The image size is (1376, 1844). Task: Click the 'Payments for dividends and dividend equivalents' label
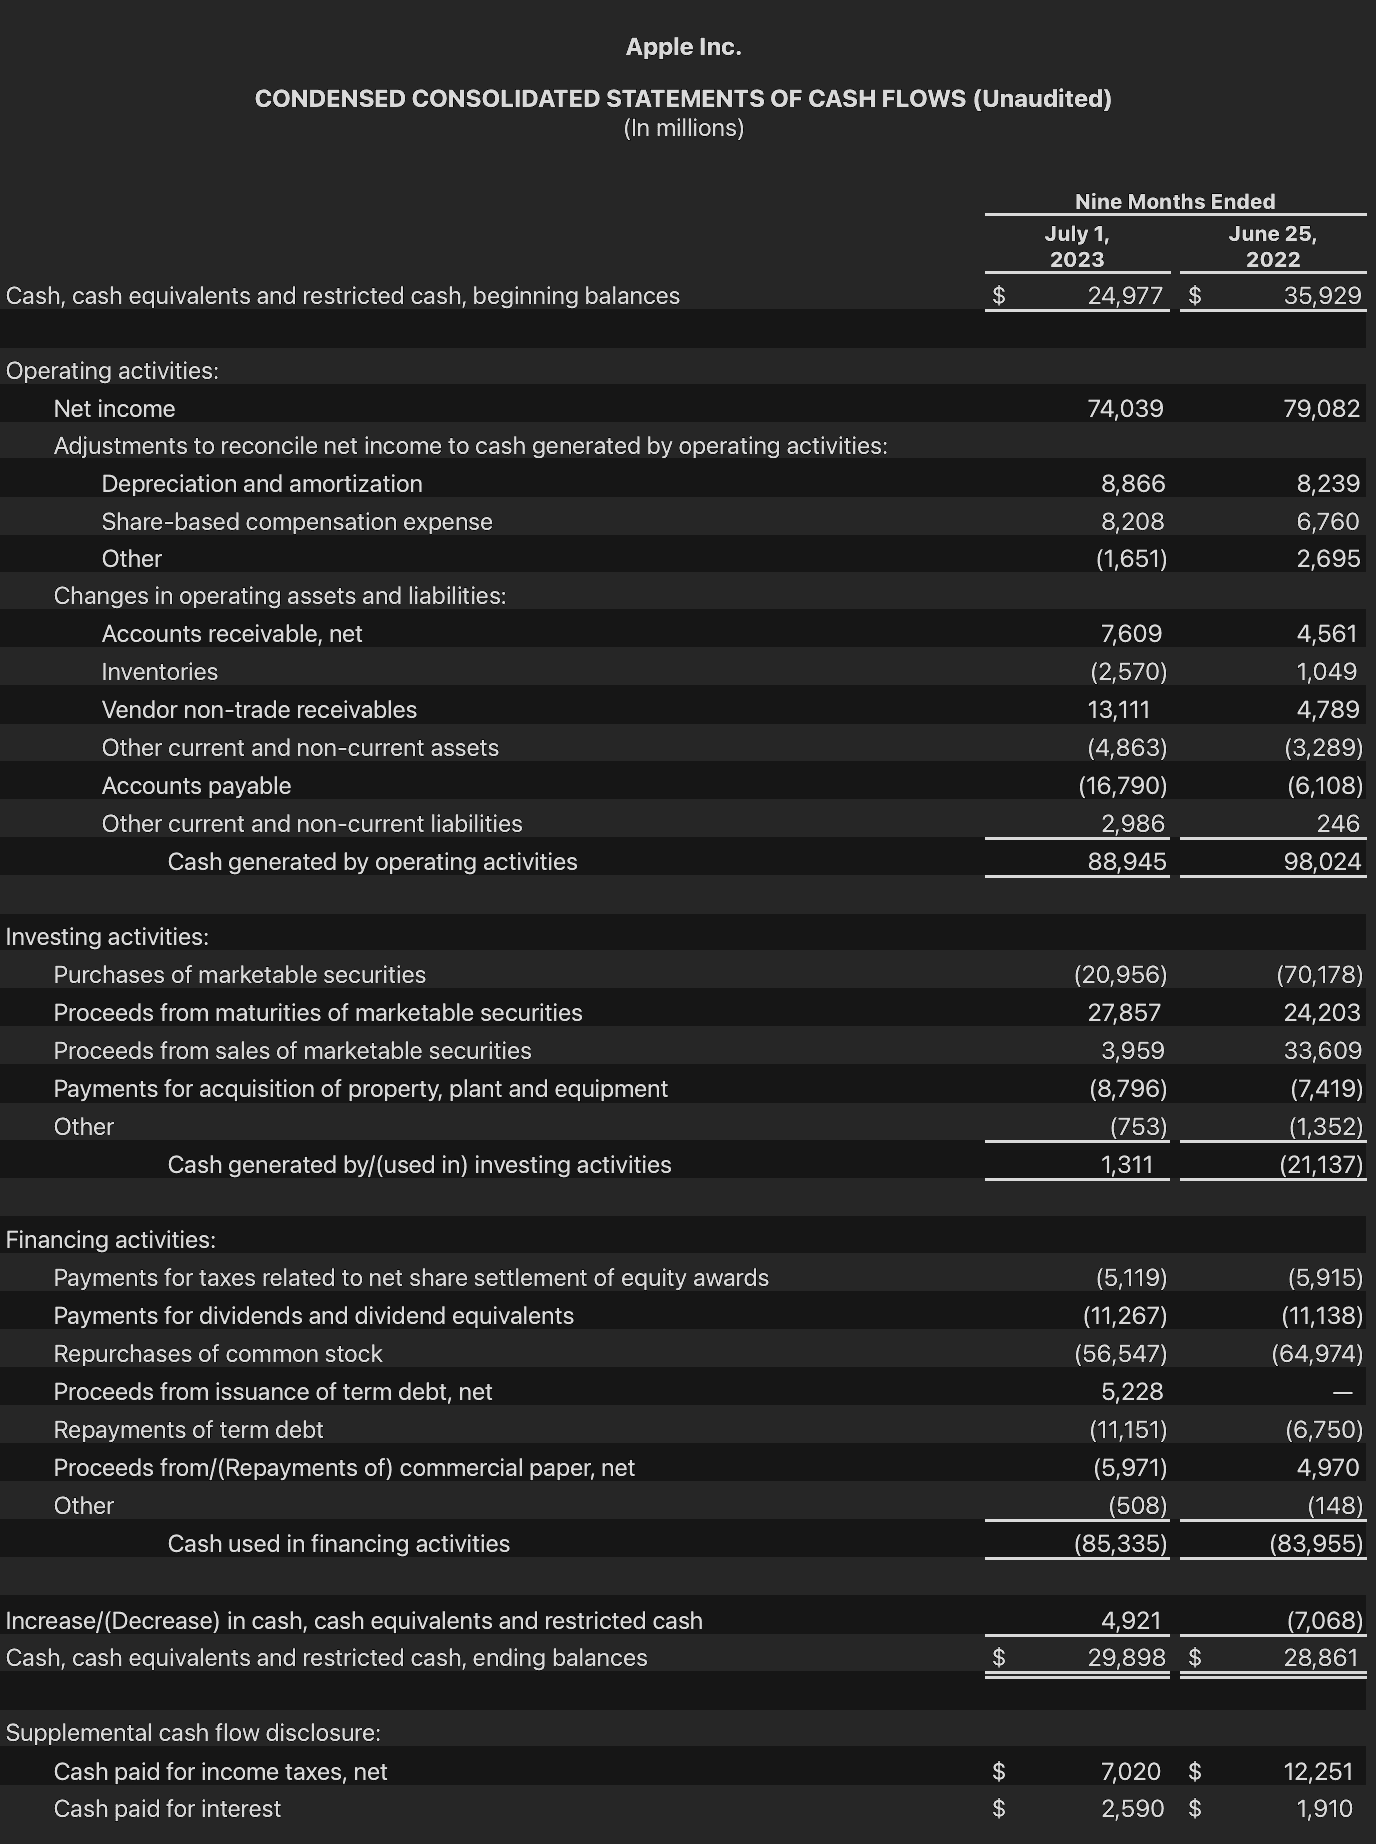[x=313, y=1316]
